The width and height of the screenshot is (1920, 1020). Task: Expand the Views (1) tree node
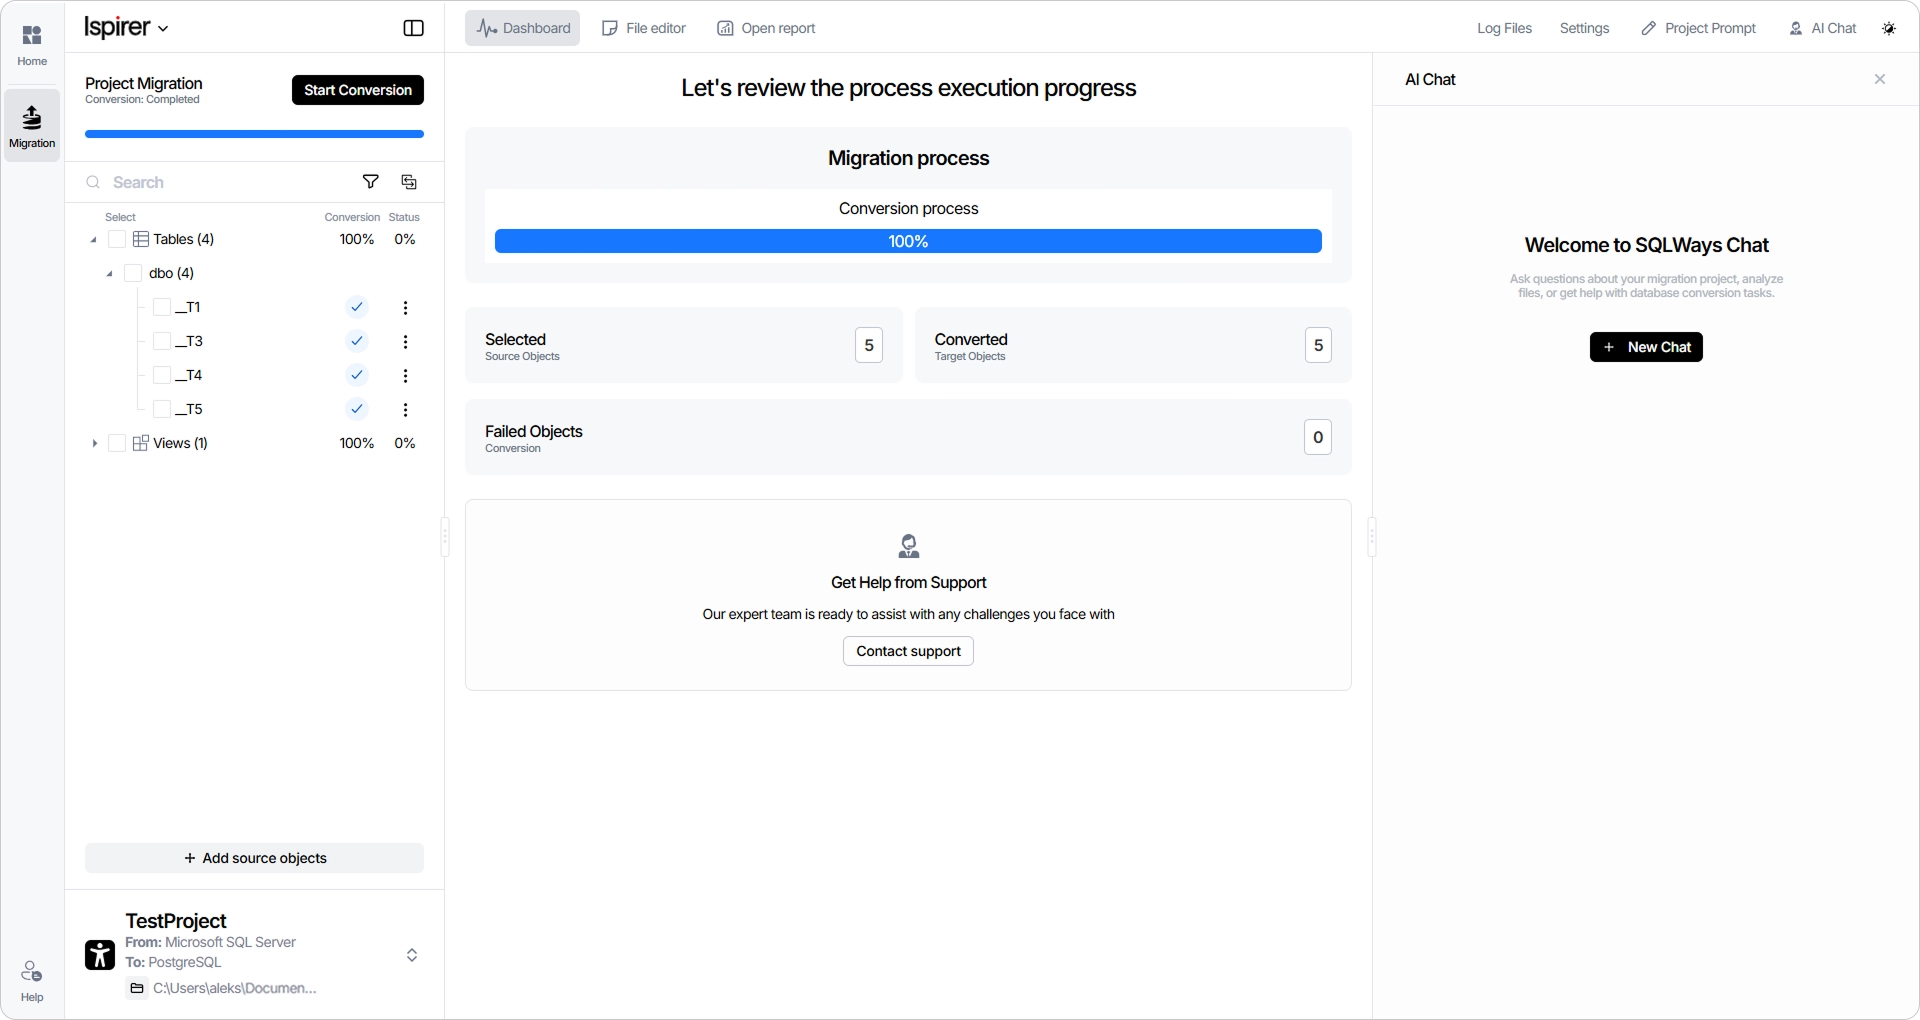coord(94,443)
